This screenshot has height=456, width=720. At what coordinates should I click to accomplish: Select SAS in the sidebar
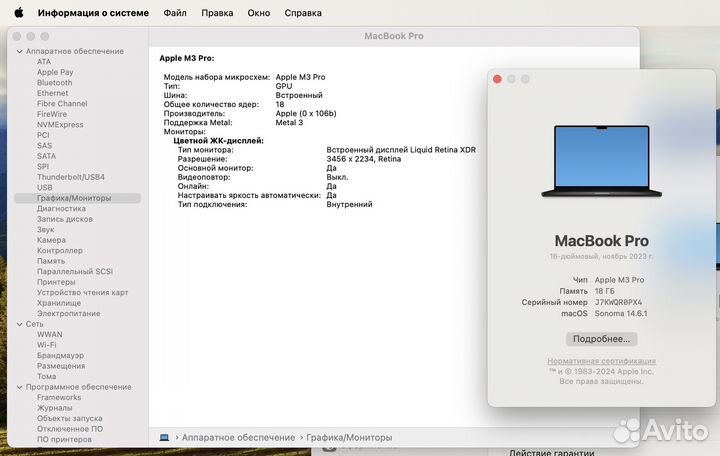point(45,146)
